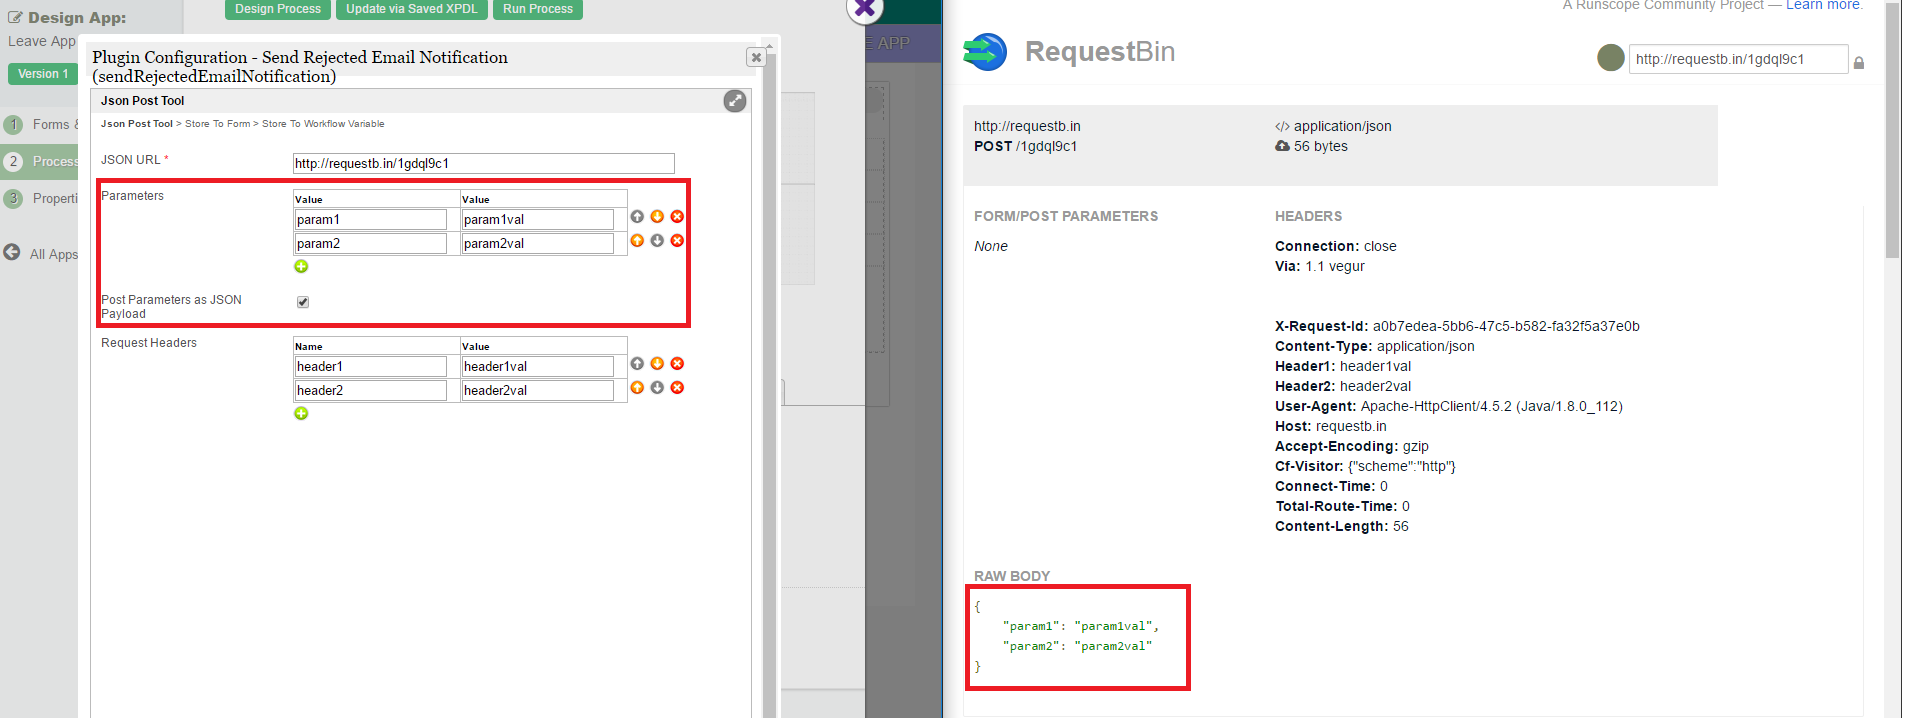Click the header2 name field
The width and height of the screenshot is (1920, 718).
click(x=371, y=390)
